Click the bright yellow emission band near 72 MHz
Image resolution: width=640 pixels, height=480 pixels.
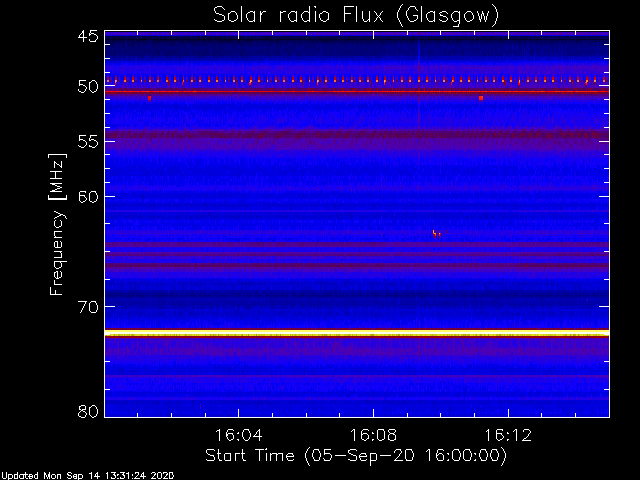pyautogui.click(x=357, y=333)
